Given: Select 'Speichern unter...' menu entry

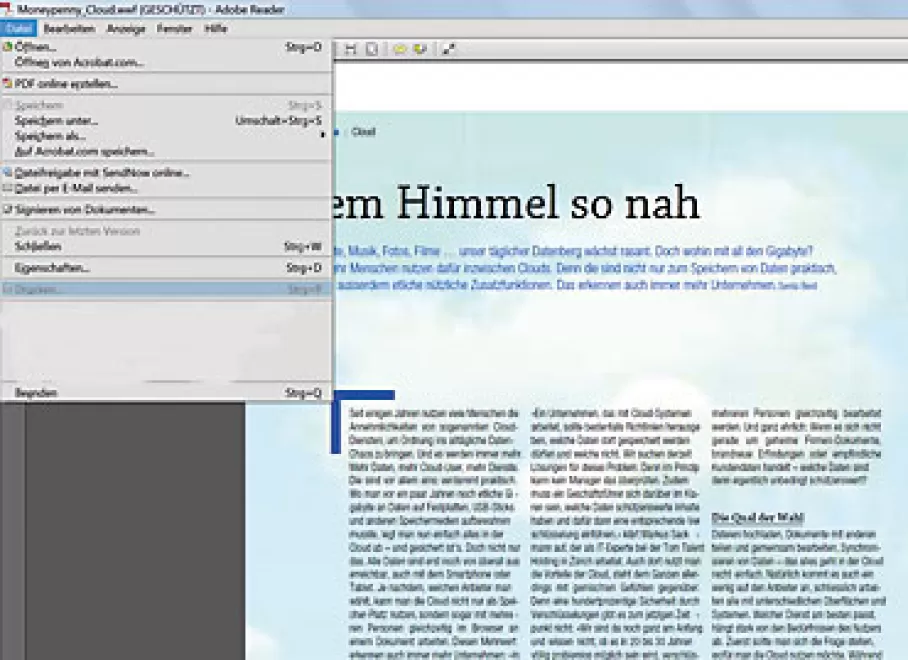Looking at the screenshot, I should pos(56,121).
